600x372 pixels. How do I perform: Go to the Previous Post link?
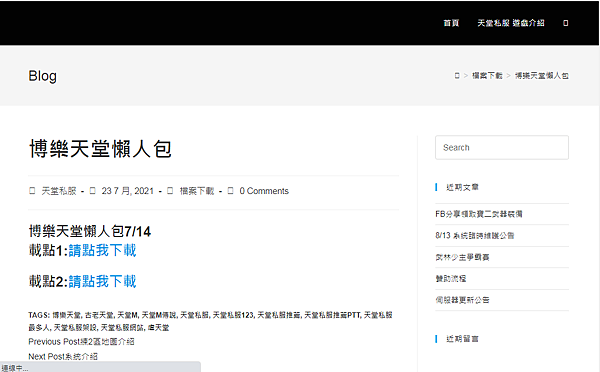[81, 341]
